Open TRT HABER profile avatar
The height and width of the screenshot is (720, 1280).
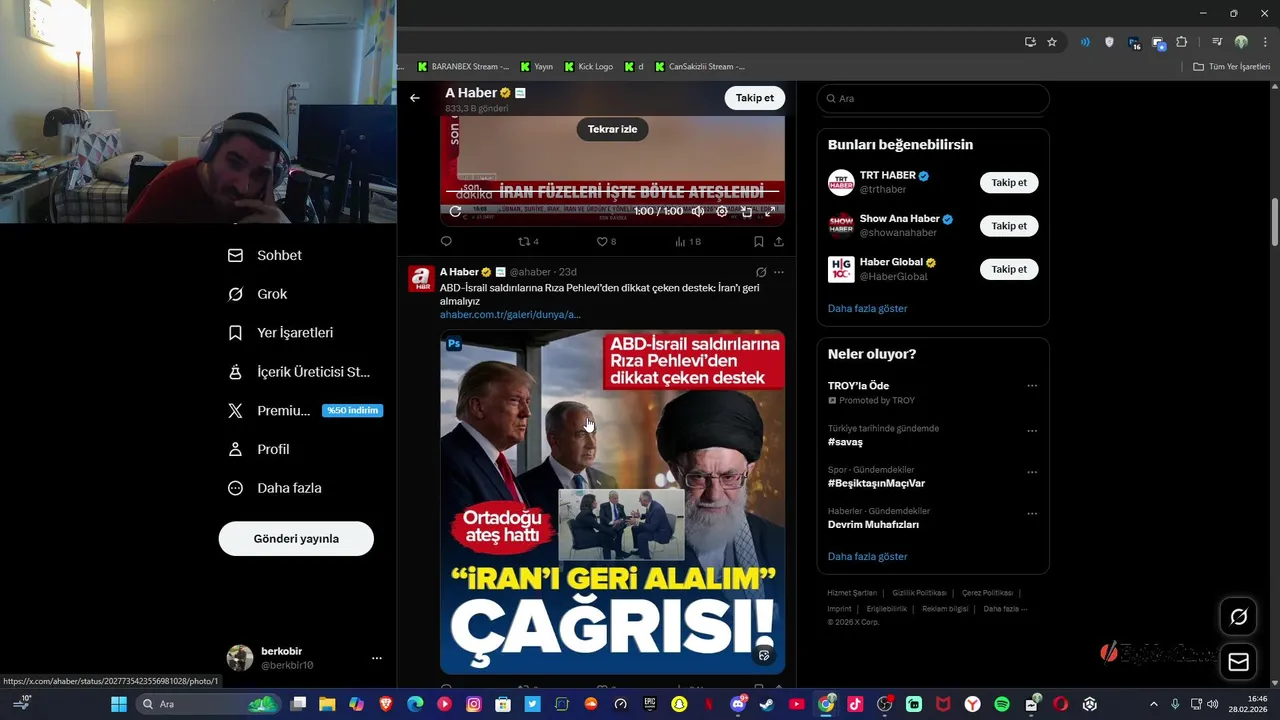pos(841,182)
